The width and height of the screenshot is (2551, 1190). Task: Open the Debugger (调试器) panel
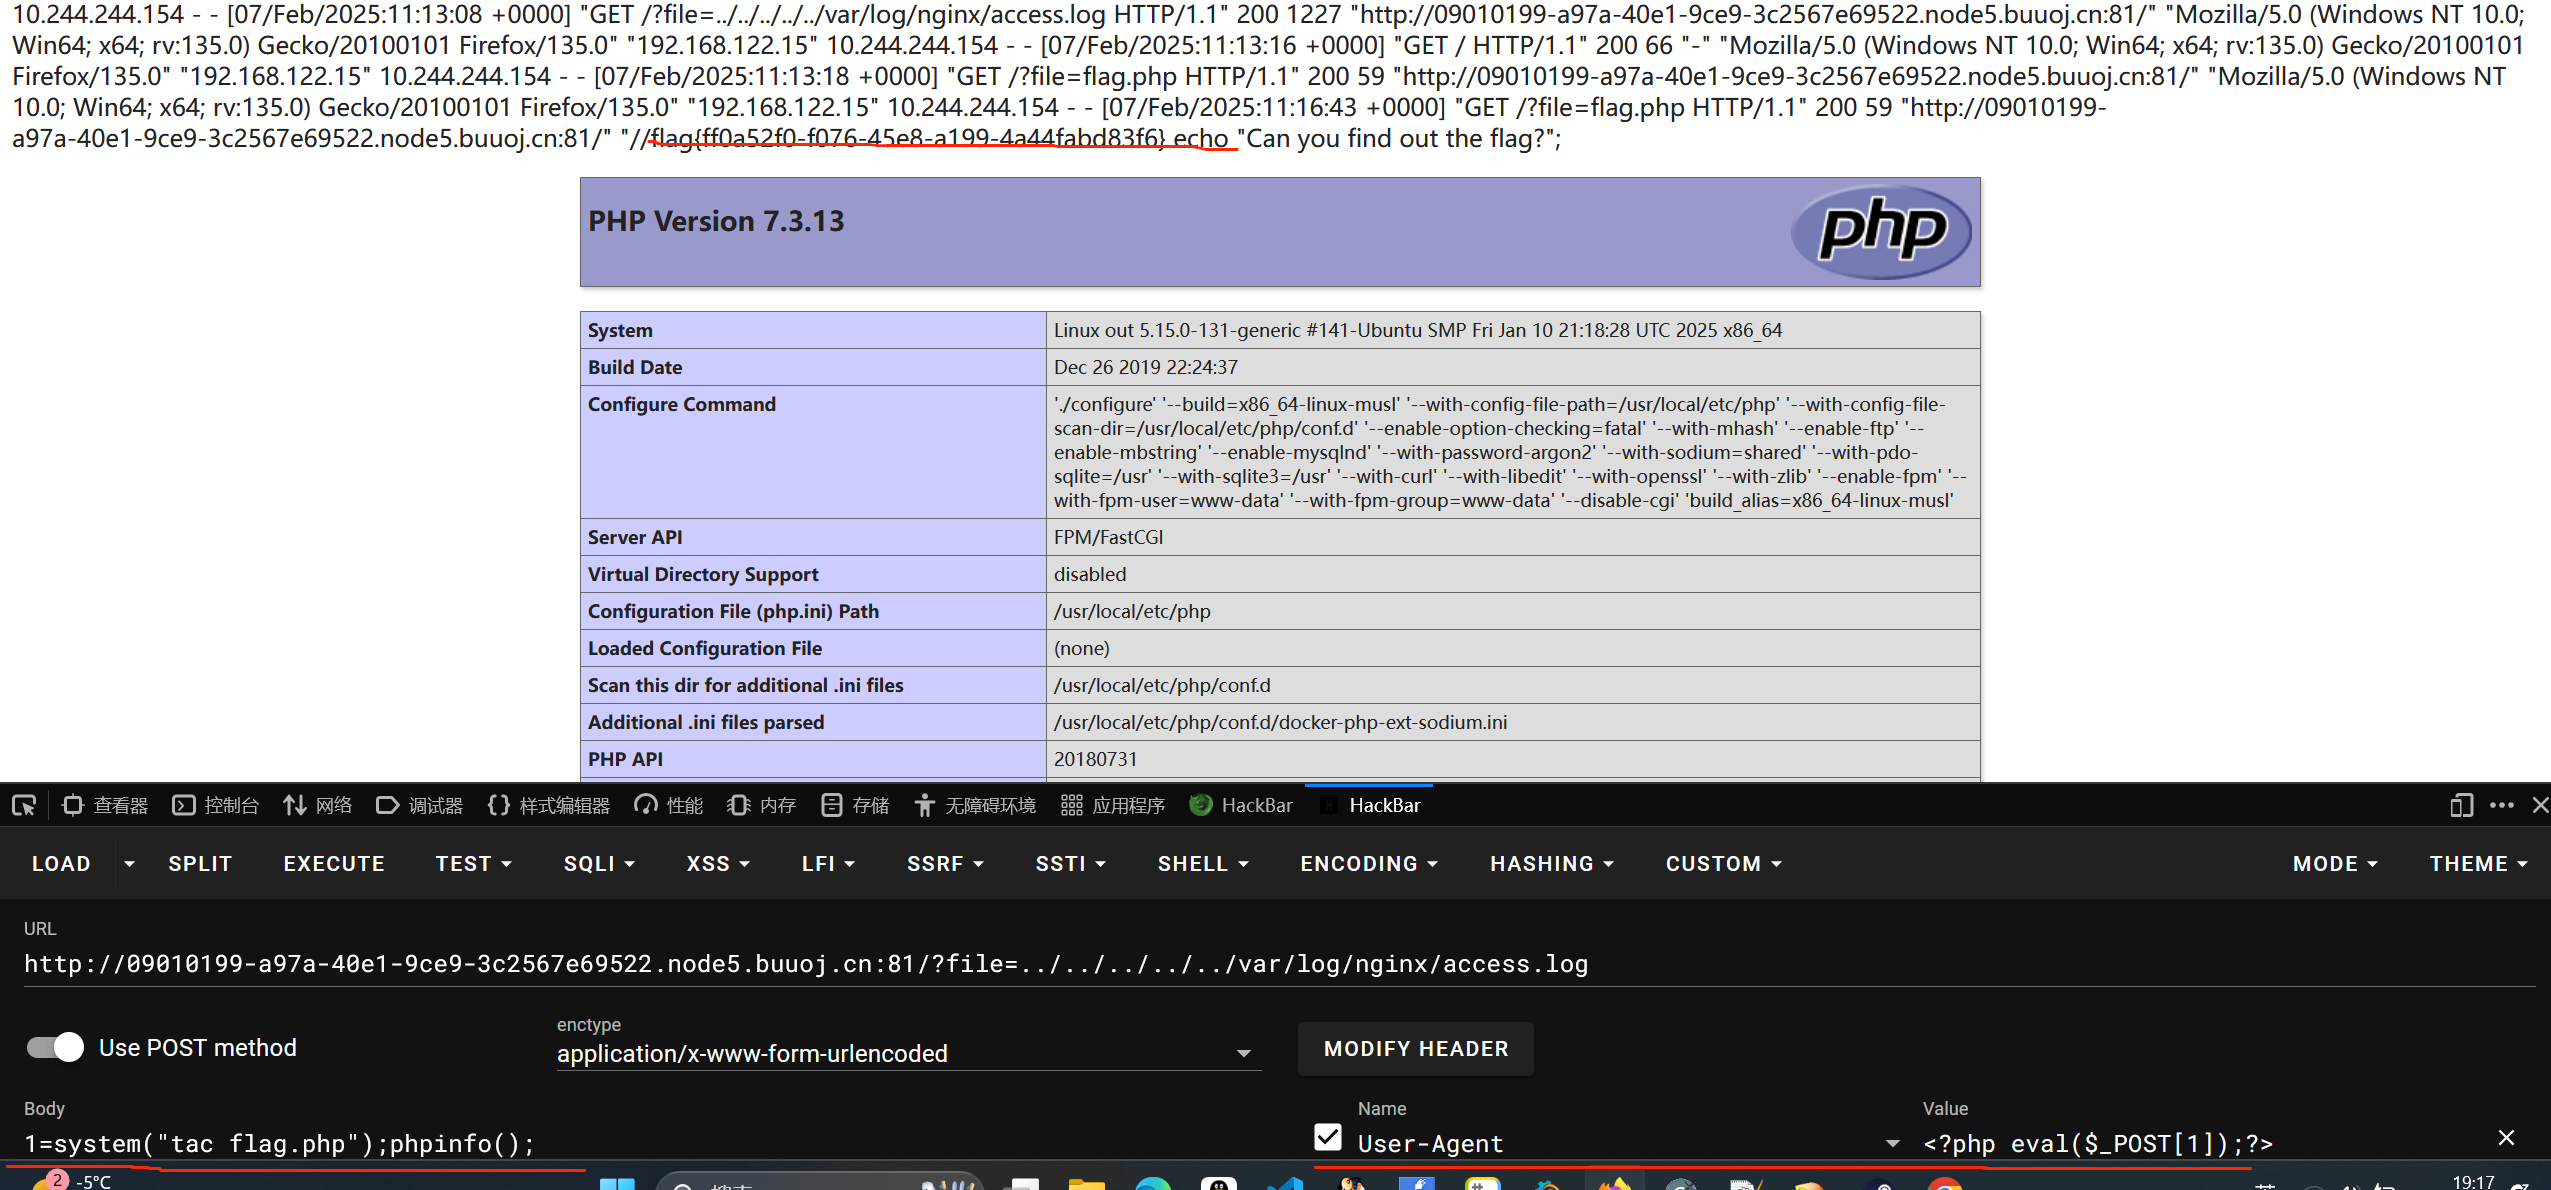(420, 805)
